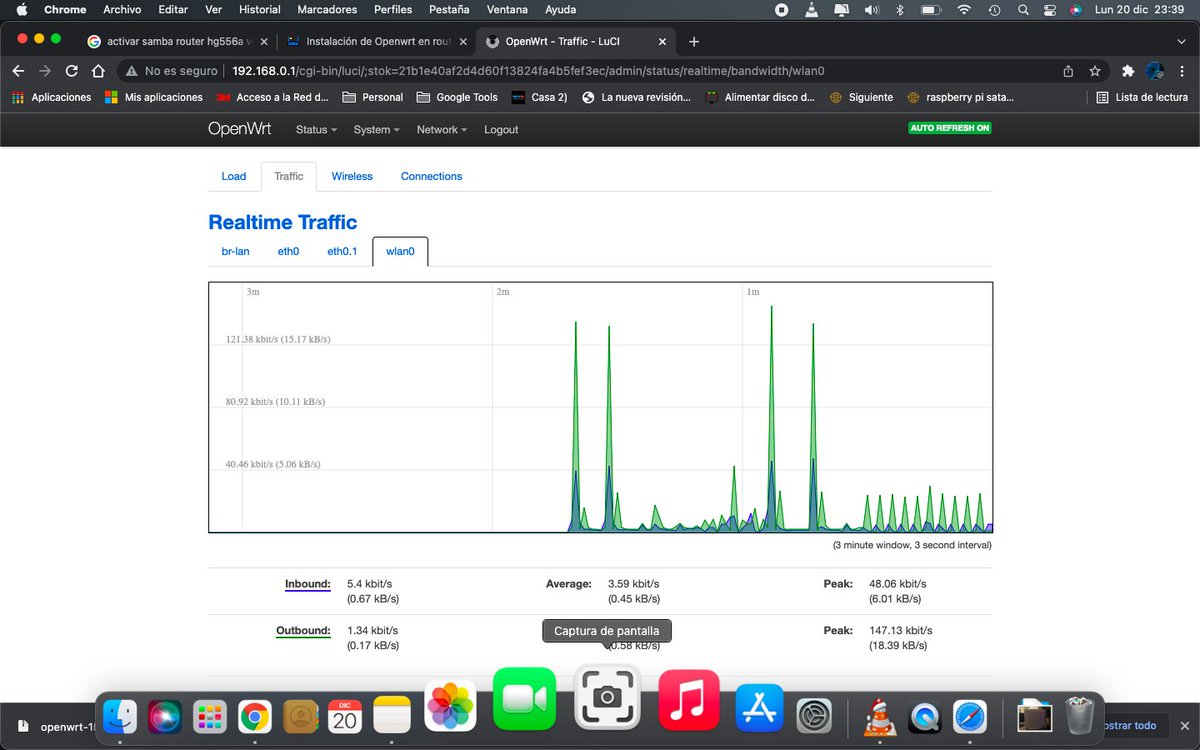1200x750 pixels.
Task: Open the Marcadores menu in menu bar
Action: coord(328,10)
